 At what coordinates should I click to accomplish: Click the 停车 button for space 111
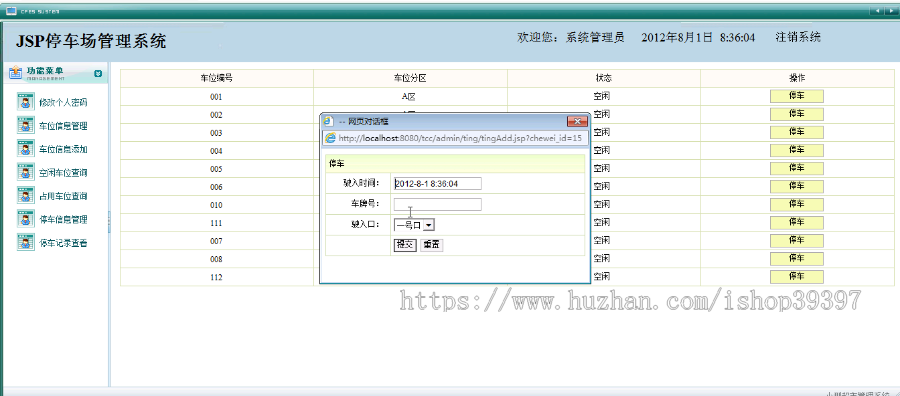point(797,222)
